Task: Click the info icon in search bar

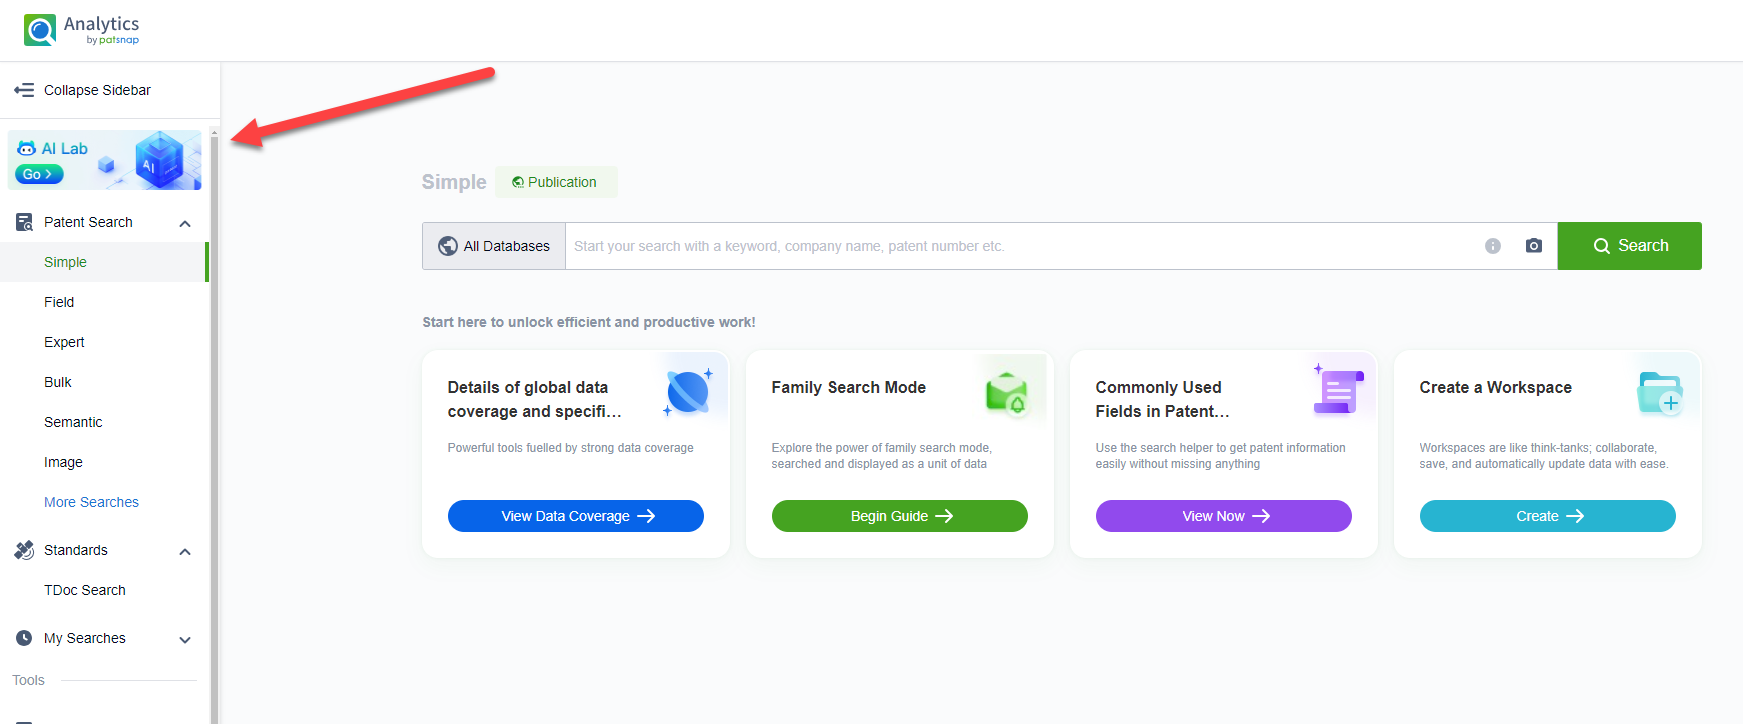Action: [1492, 246]
